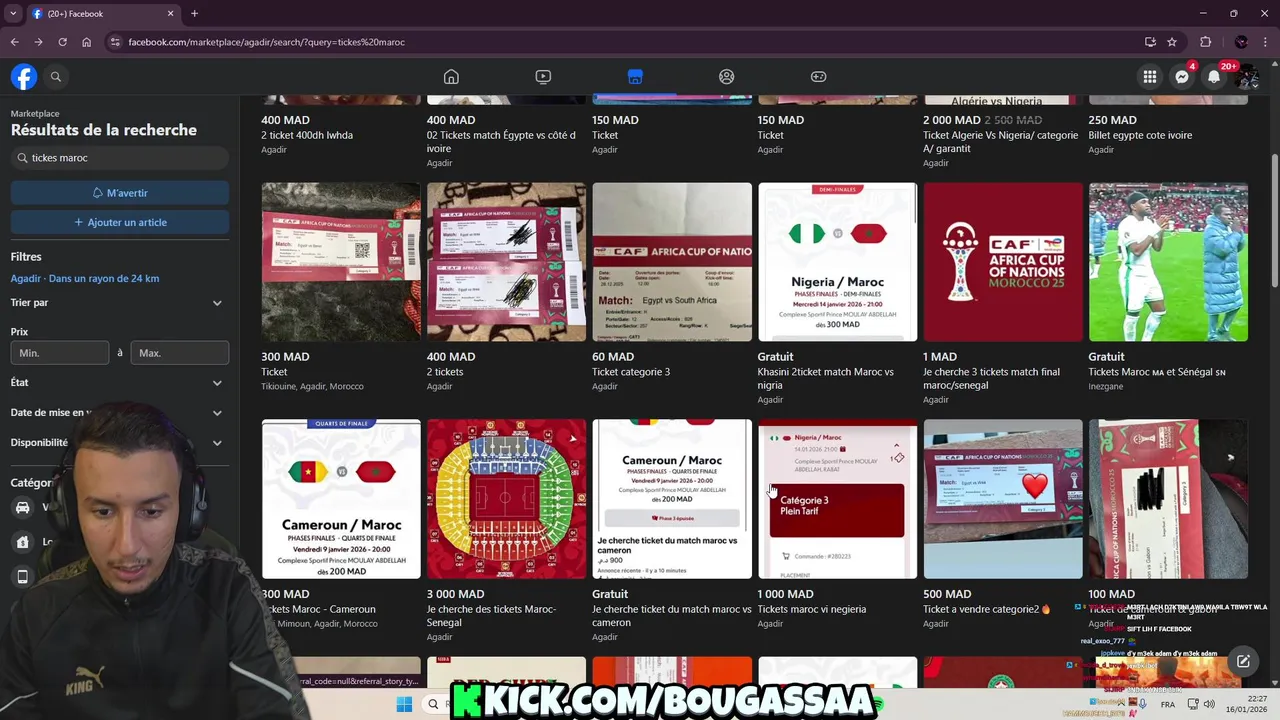Image resolution: width=1280 pixels, height=720 pixels.
Task: Bookmark this page with the star icon
Action: pos(1172,42)
